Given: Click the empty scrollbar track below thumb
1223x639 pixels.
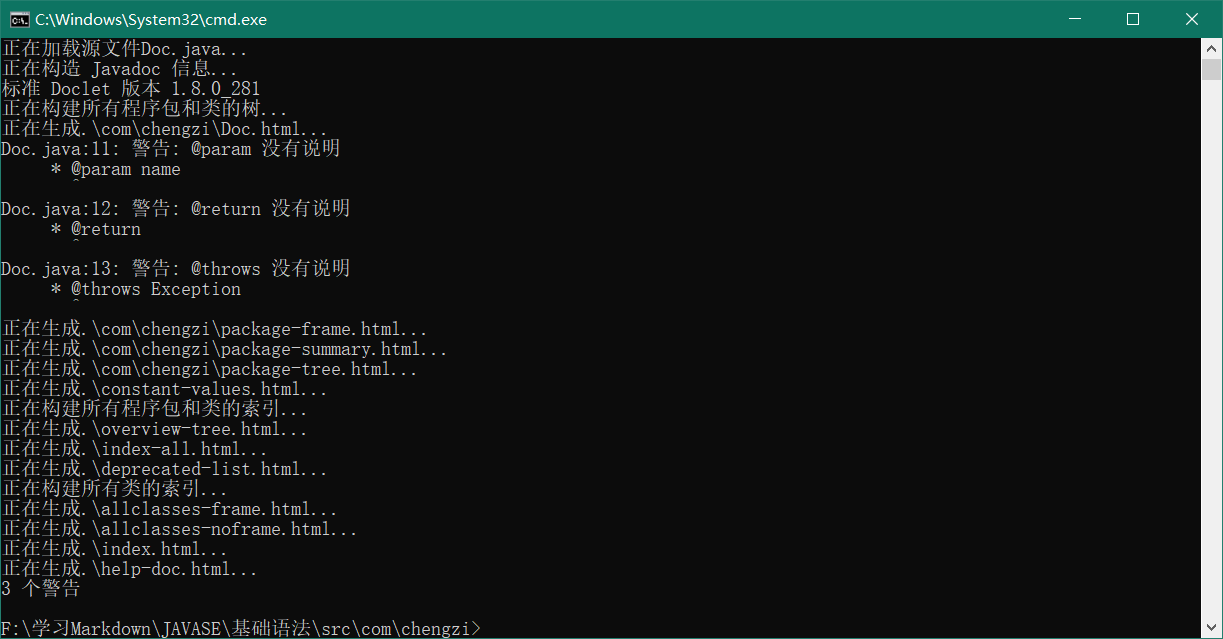Looking at the screenshot, I should 1211,350.
